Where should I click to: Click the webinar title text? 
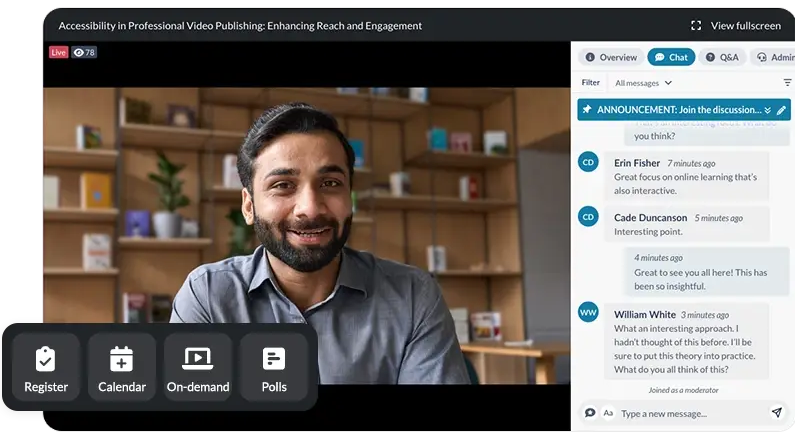240,25
